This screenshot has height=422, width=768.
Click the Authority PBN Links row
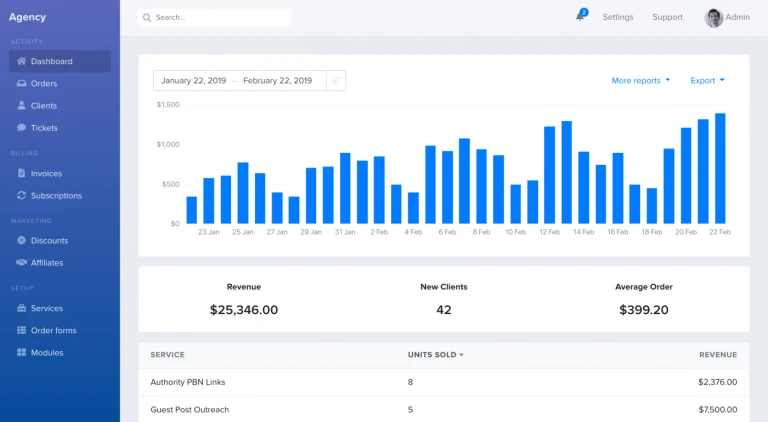pyautogui.click(x=444, y=382)
